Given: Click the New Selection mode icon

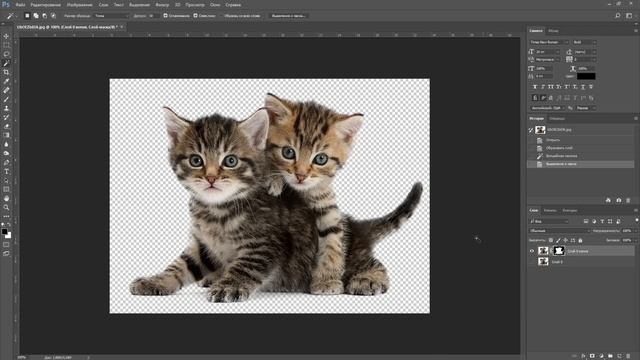Looking at the screenshot, I should 27,16.
